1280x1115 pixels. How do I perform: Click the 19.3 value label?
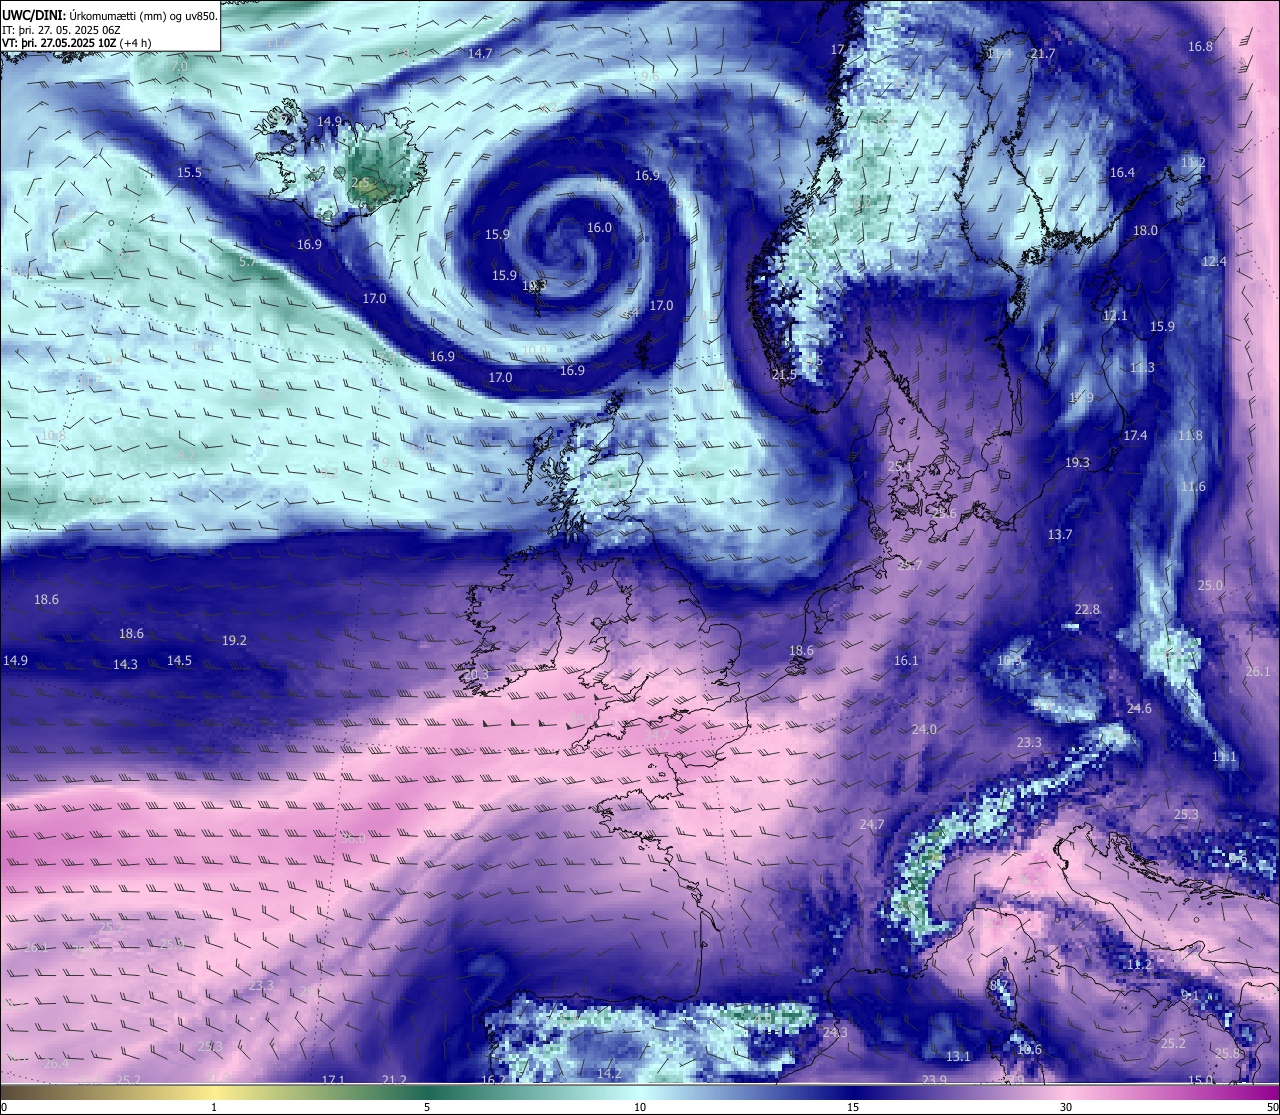(x=1077, y=463)
